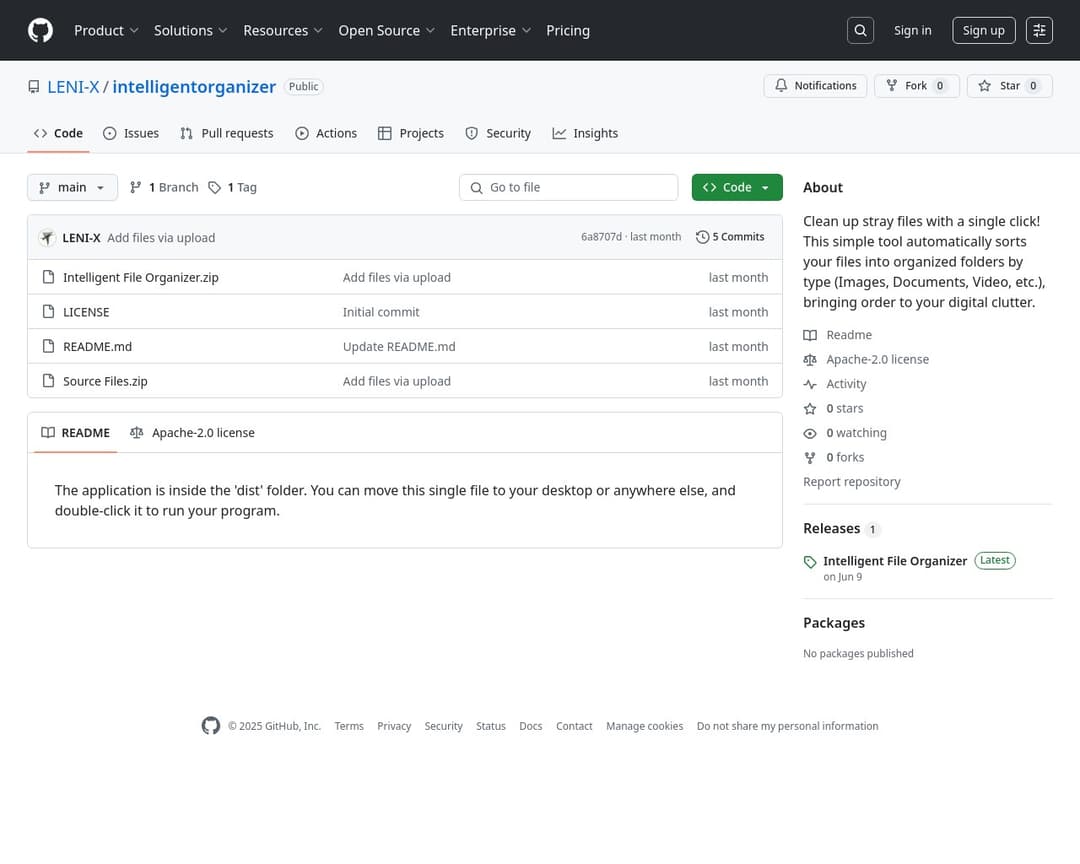Open the README.md file name

pos(97,346)
